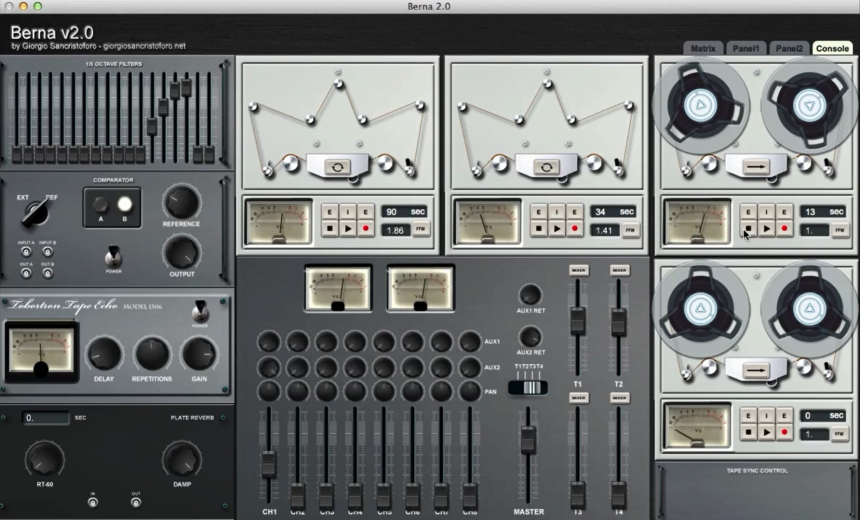Click the FFW button on first tape deck
860x520 pixels.
pyautogui.click(x=420, y=230)
